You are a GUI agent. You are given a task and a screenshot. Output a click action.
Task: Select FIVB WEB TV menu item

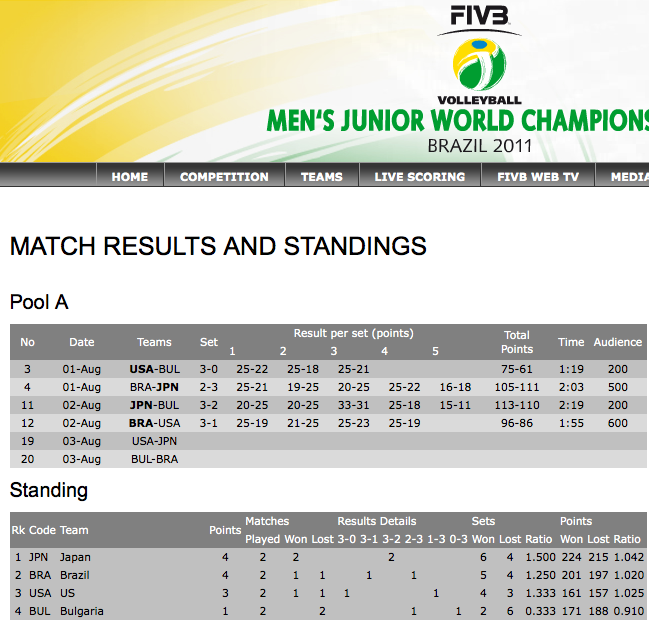tap(538, 177)
